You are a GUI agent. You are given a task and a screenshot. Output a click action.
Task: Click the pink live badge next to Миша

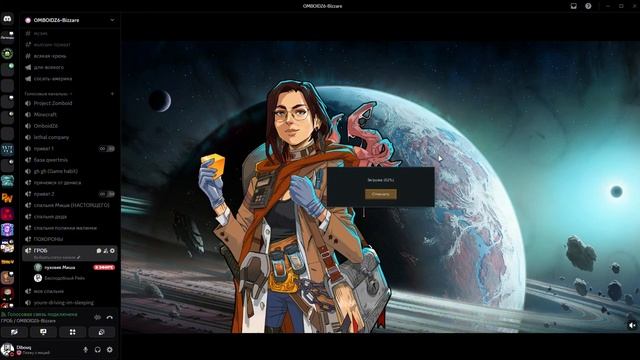(104, 267)
